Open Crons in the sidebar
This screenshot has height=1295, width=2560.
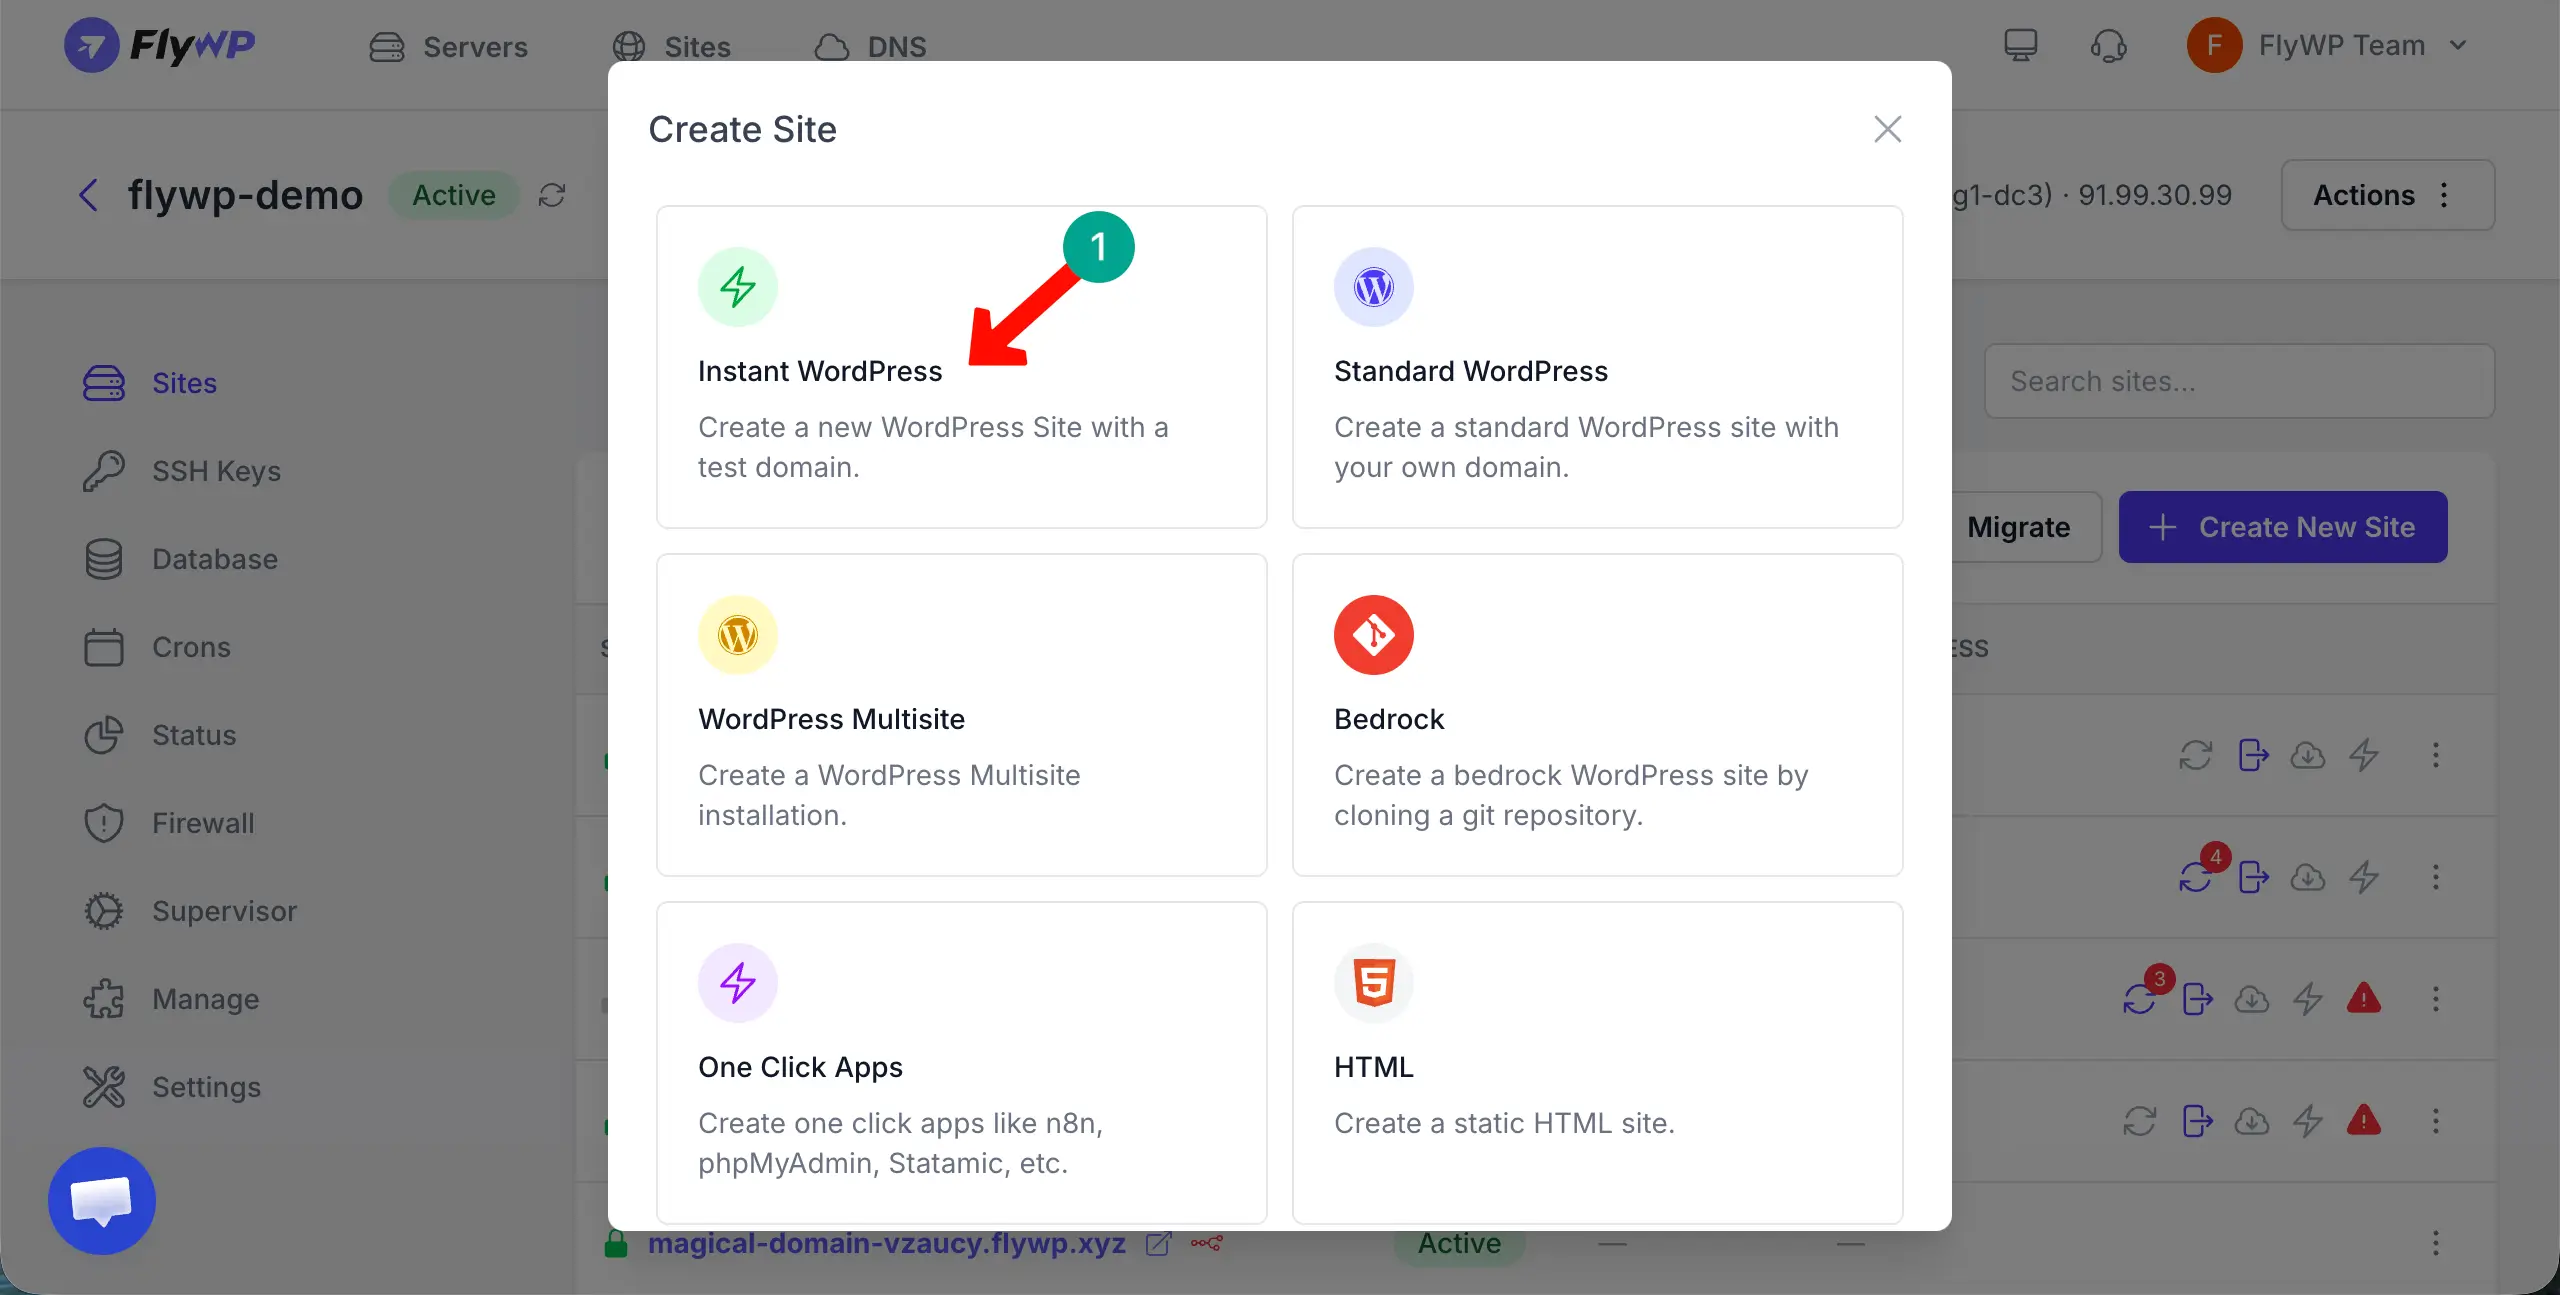tap(157, 647)
